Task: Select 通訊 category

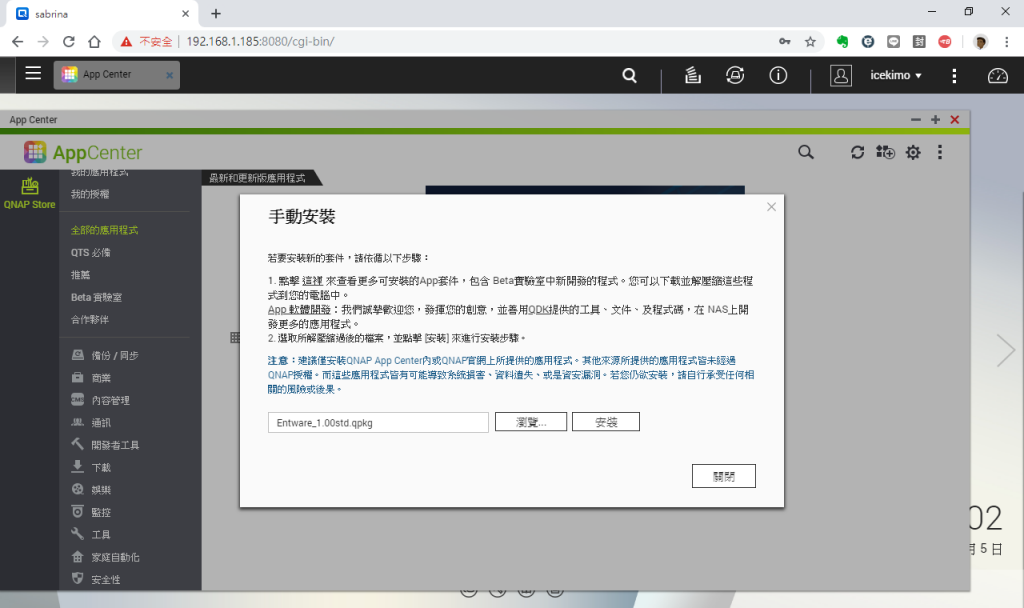Action: (x=91, y=423)
